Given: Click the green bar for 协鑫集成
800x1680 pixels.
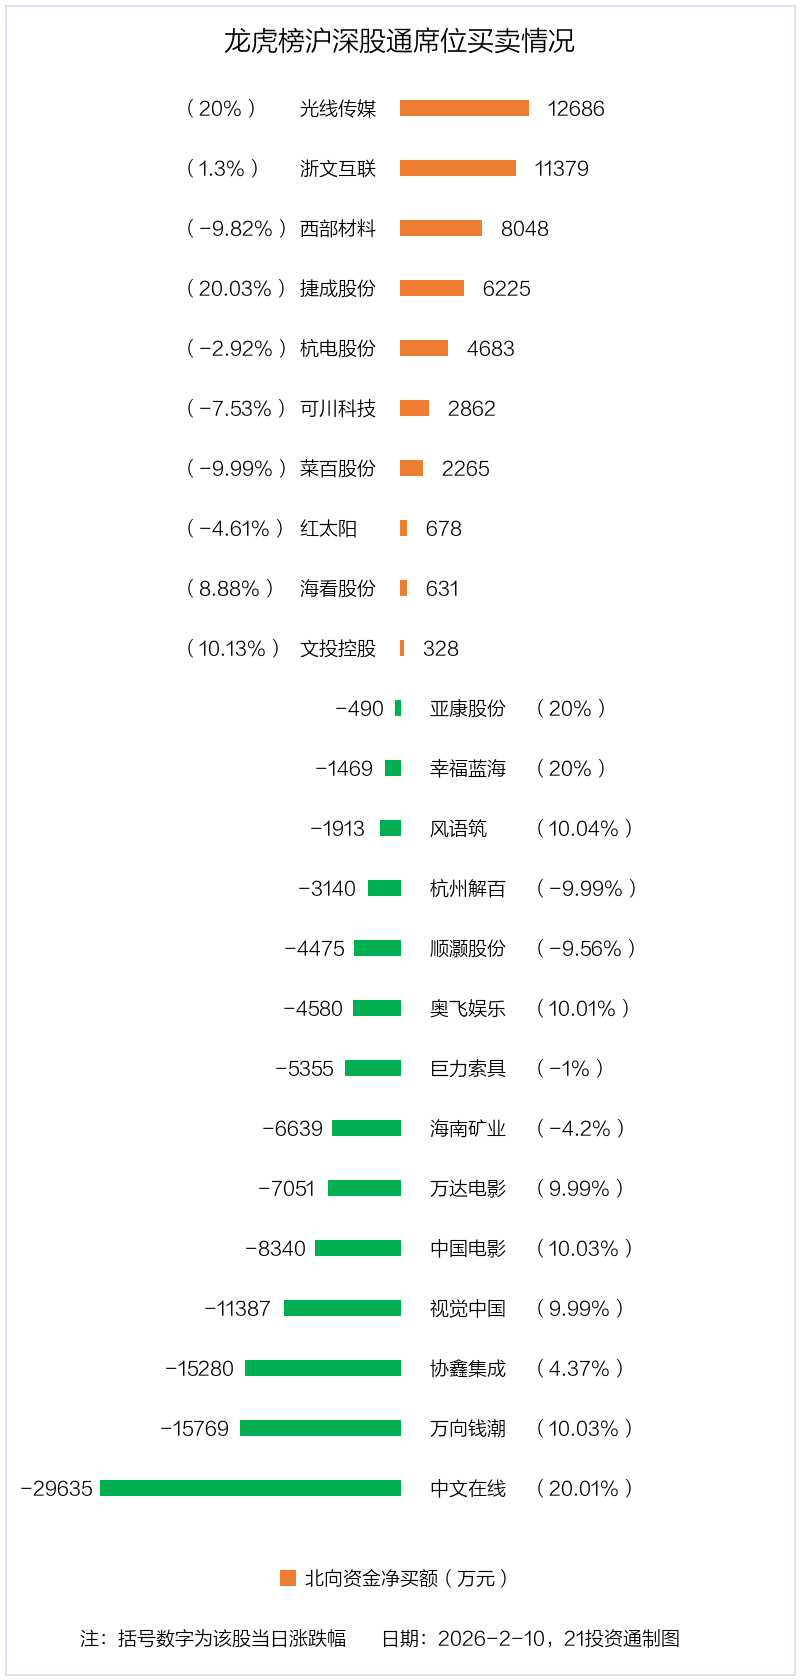Looking at the screenshot, I should (x=323, y=1368).
